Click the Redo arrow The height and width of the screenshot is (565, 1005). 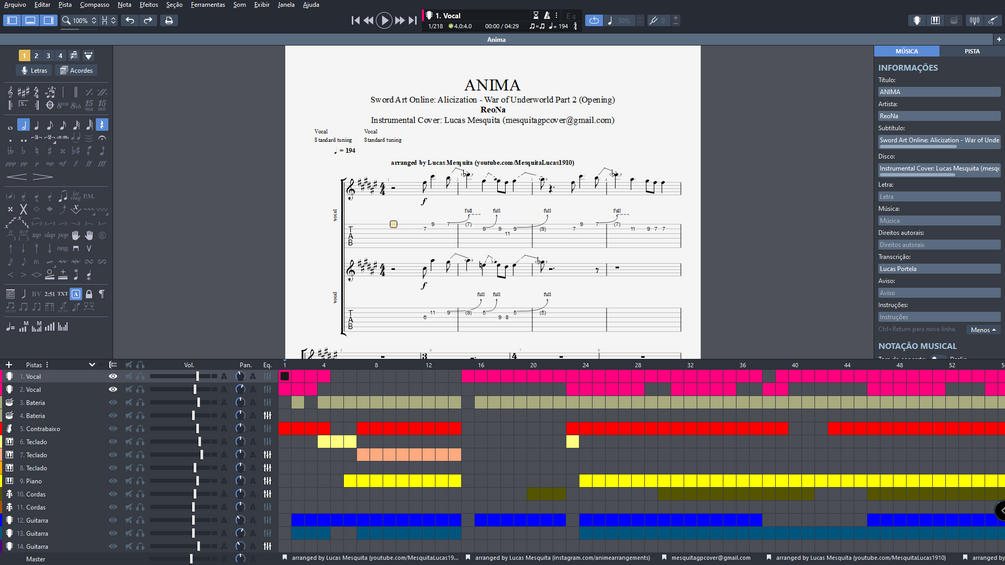coord(147,20)
